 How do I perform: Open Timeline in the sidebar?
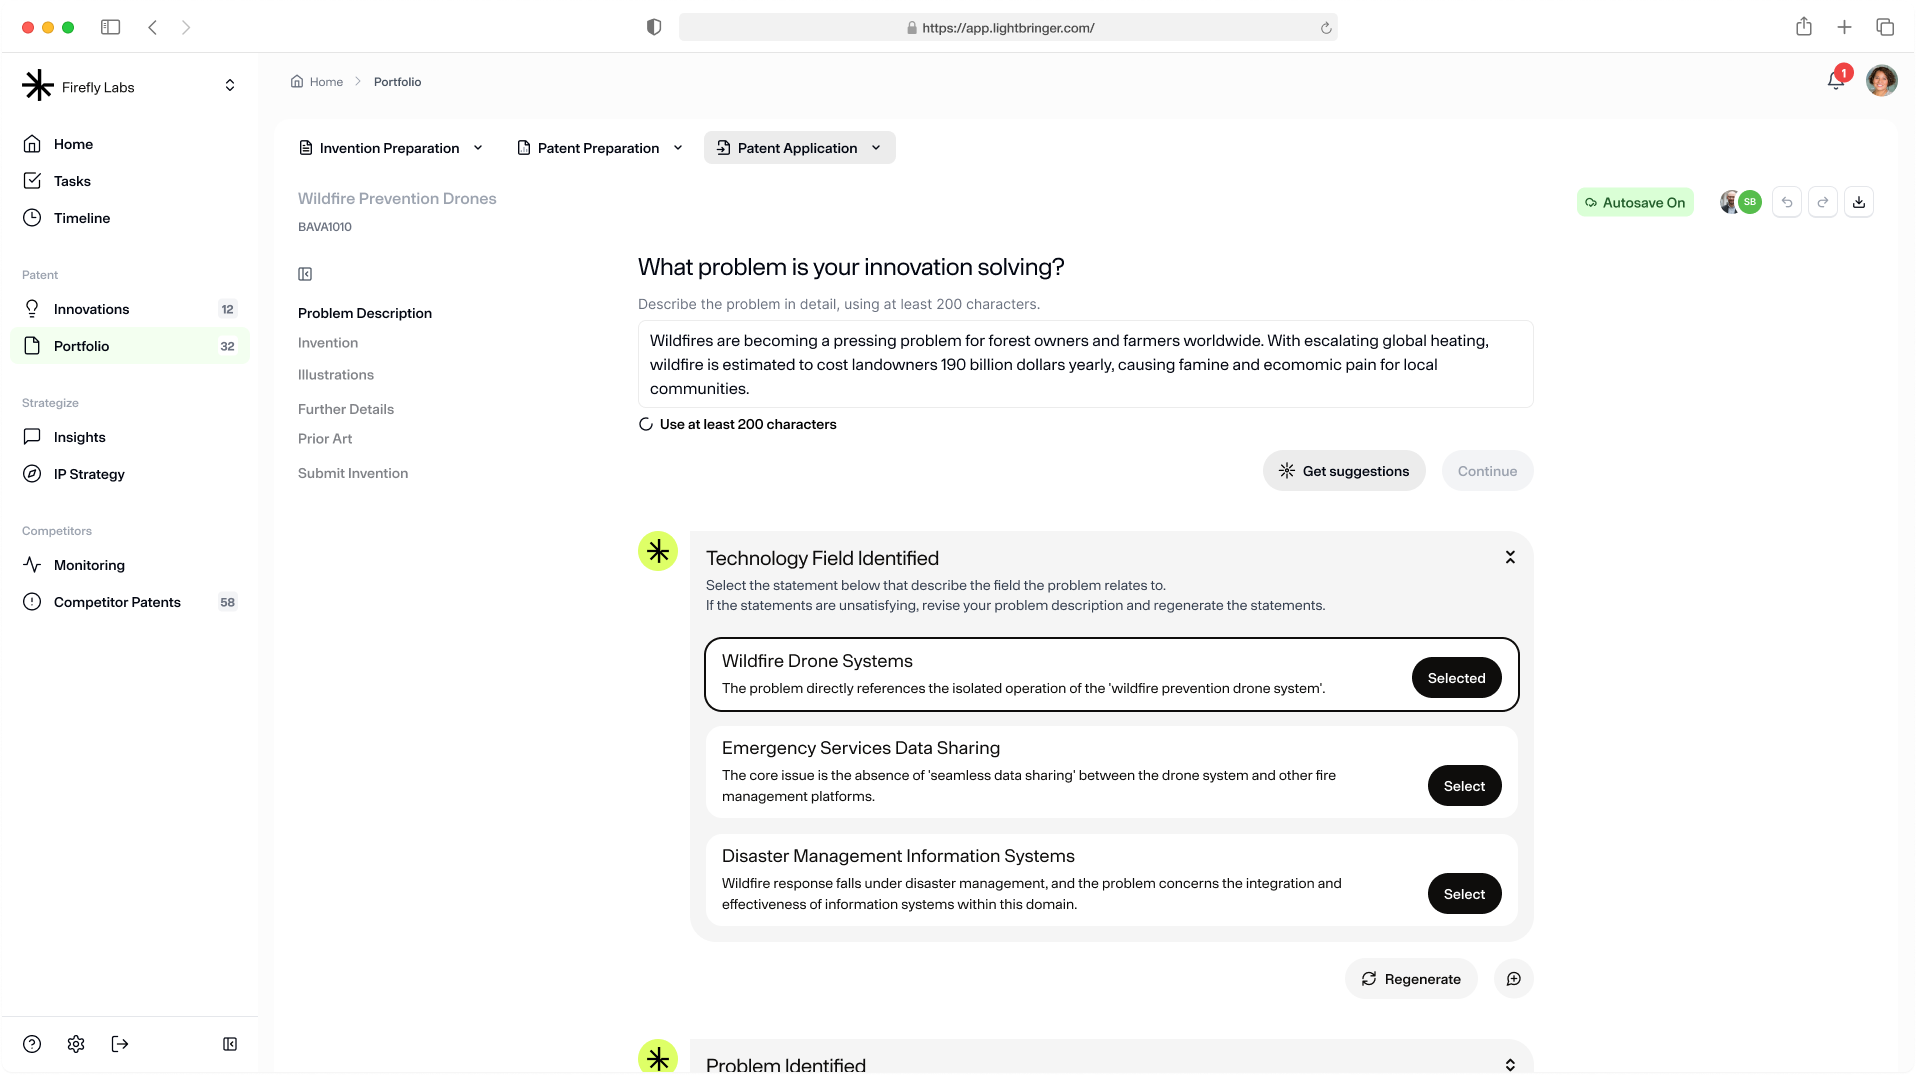[x=130, y=218]
